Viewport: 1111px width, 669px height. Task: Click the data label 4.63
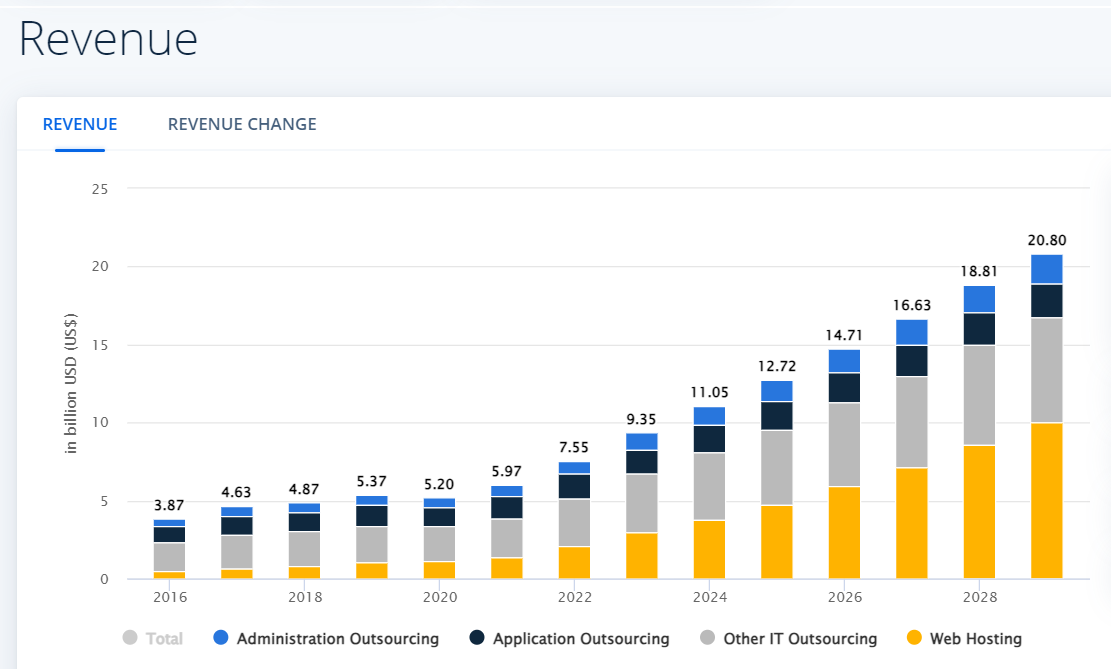[x=236, y=492]
